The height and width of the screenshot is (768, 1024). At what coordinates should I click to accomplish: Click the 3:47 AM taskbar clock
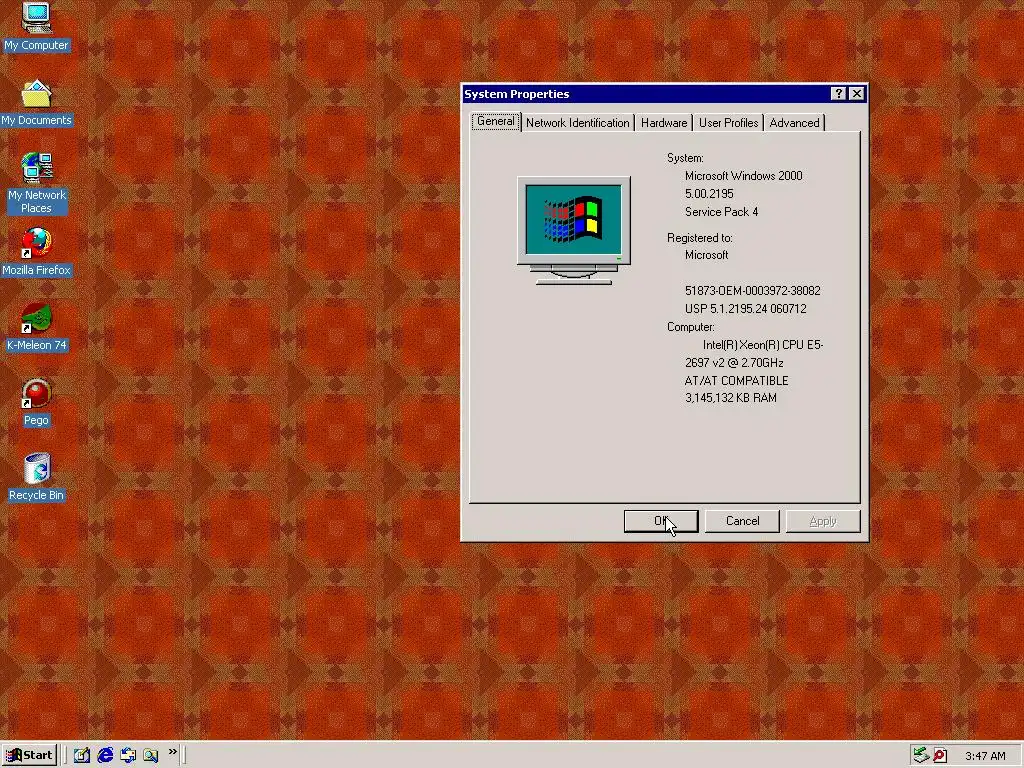pos(985,756)
